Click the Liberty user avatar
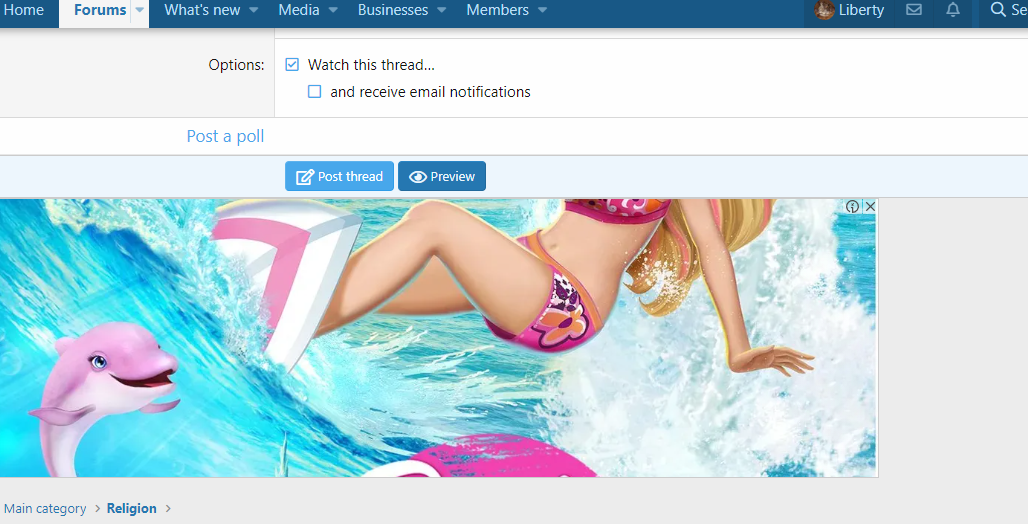Viewport: 1028px width, 524px height. pos(824,10)
